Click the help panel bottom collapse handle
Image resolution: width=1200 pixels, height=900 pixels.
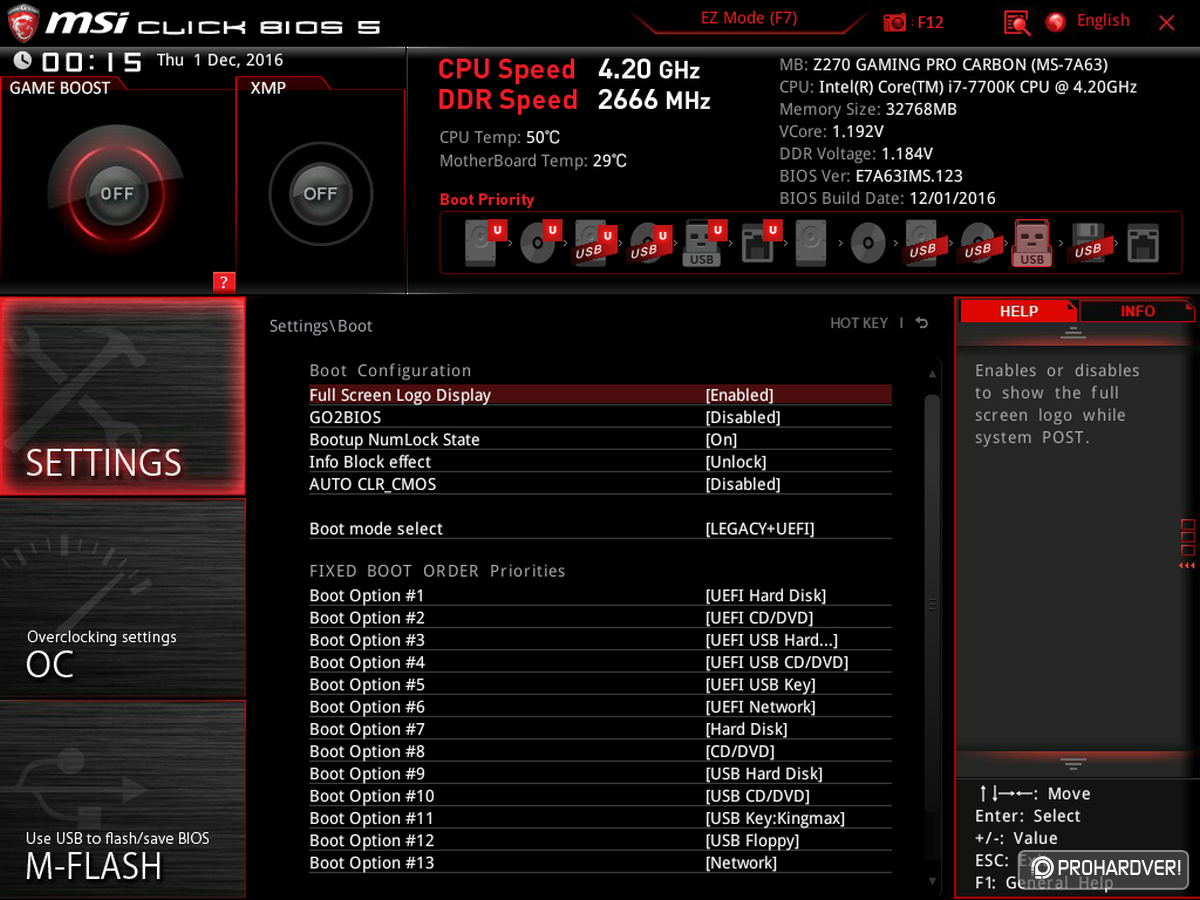coord(1073,764)
